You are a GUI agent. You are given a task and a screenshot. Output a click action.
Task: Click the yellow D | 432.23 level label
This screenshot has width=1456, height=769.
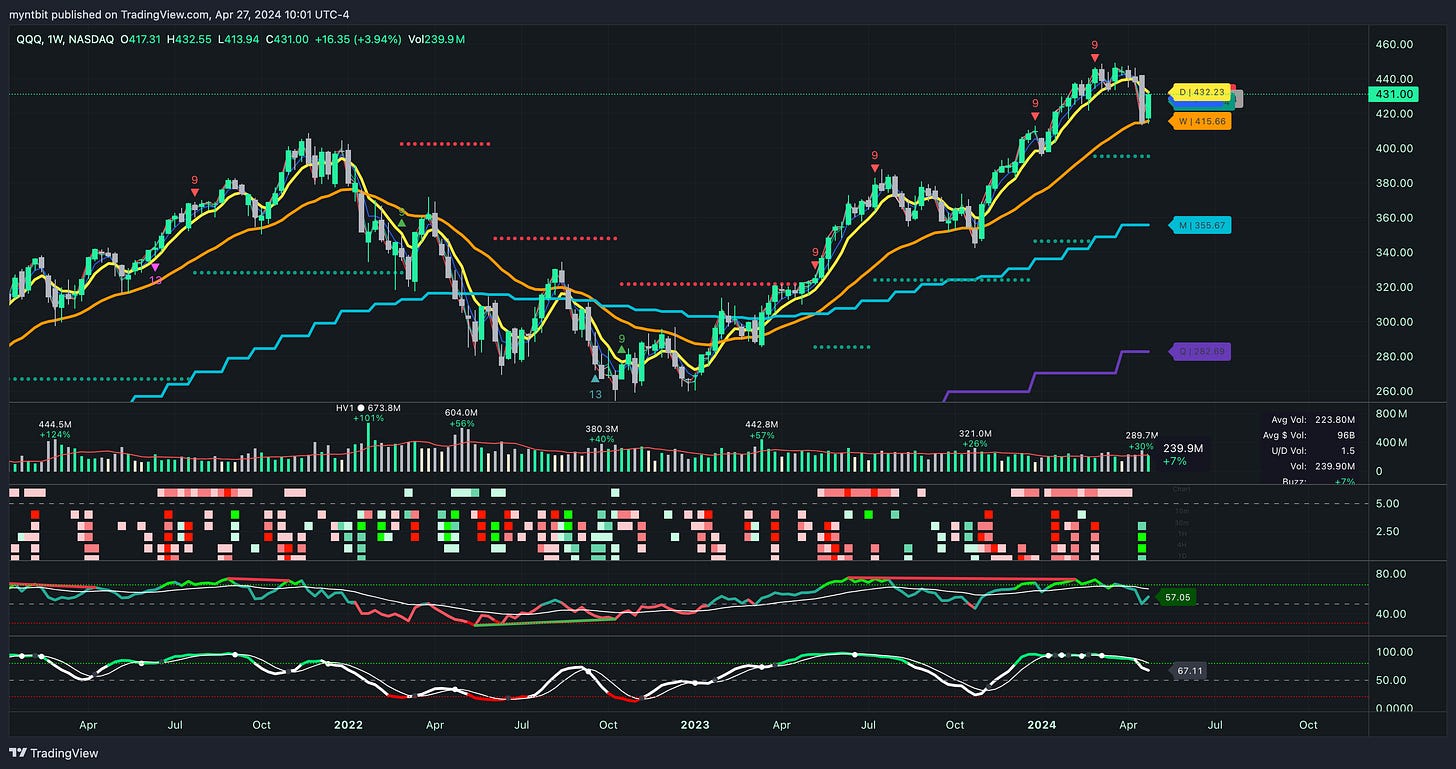coord(1200,90)
